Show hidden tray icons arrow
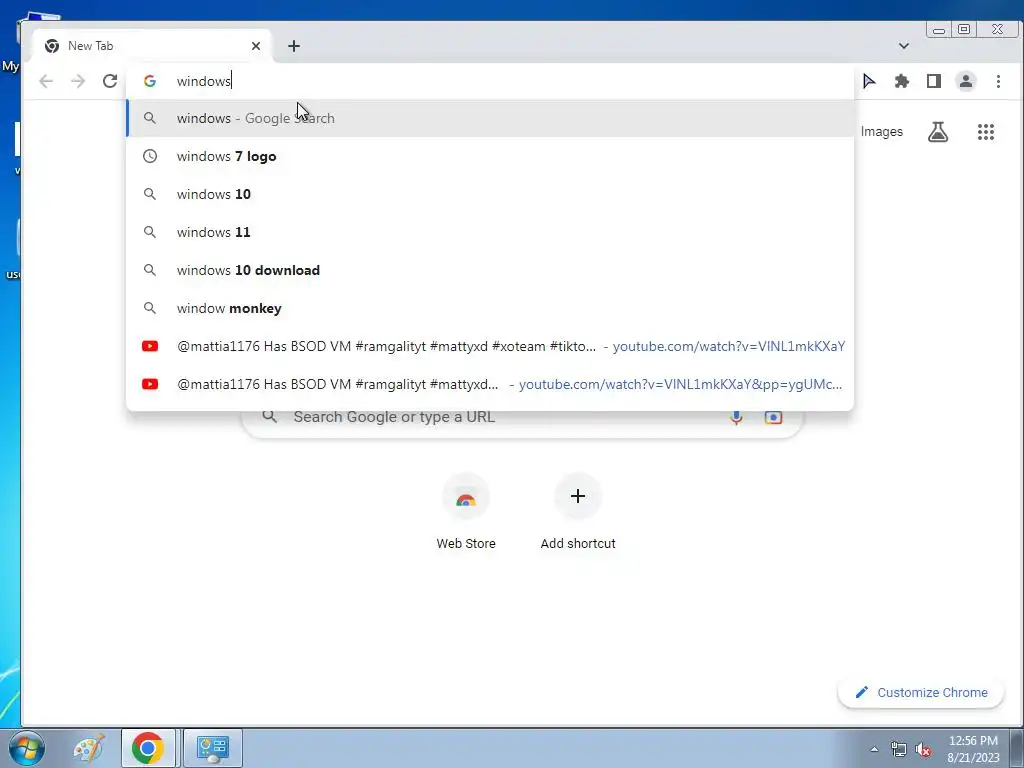 874,749
